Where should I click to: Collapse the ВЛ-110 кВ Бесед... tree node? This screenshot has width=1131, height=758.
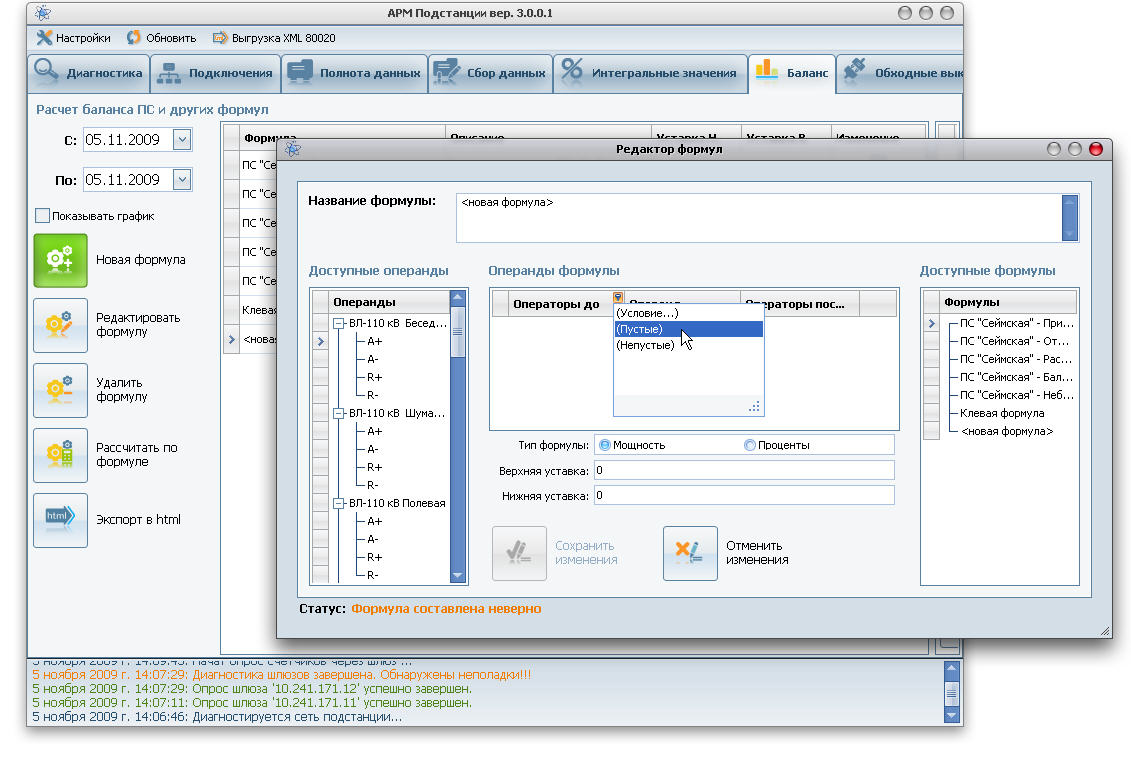(x=339, y=324)
